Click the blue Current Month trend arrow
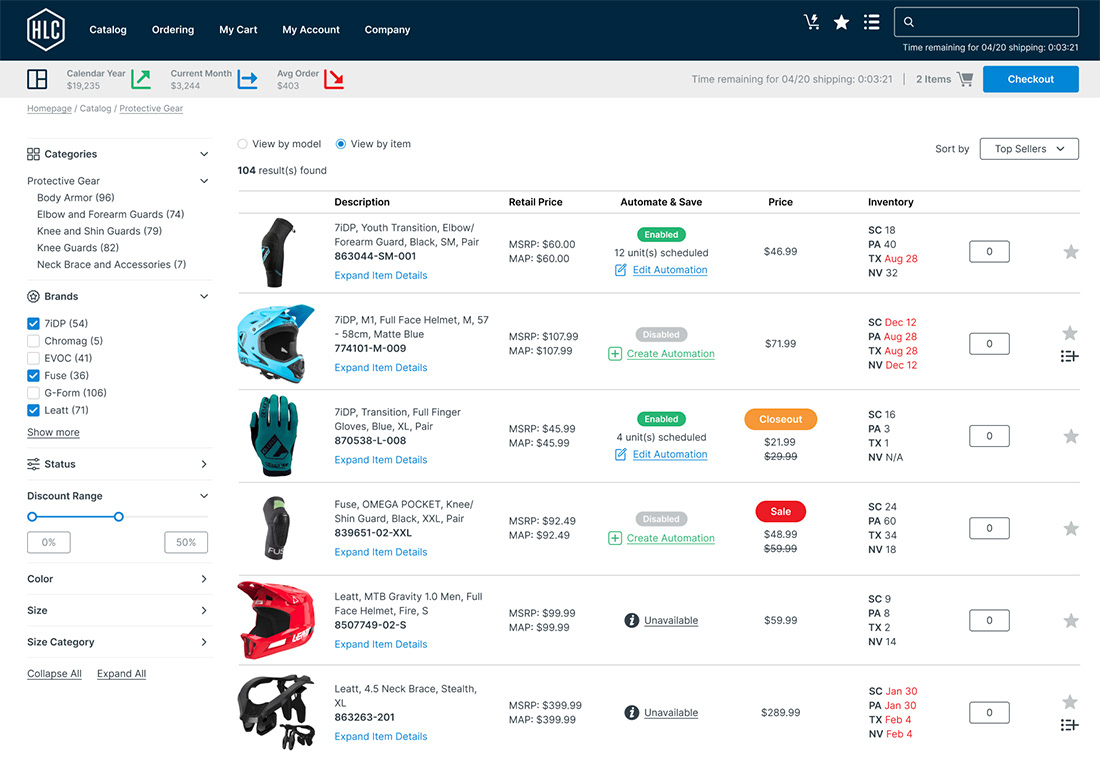The width and height of the screenshot is (1100, 760). [248, 79]
